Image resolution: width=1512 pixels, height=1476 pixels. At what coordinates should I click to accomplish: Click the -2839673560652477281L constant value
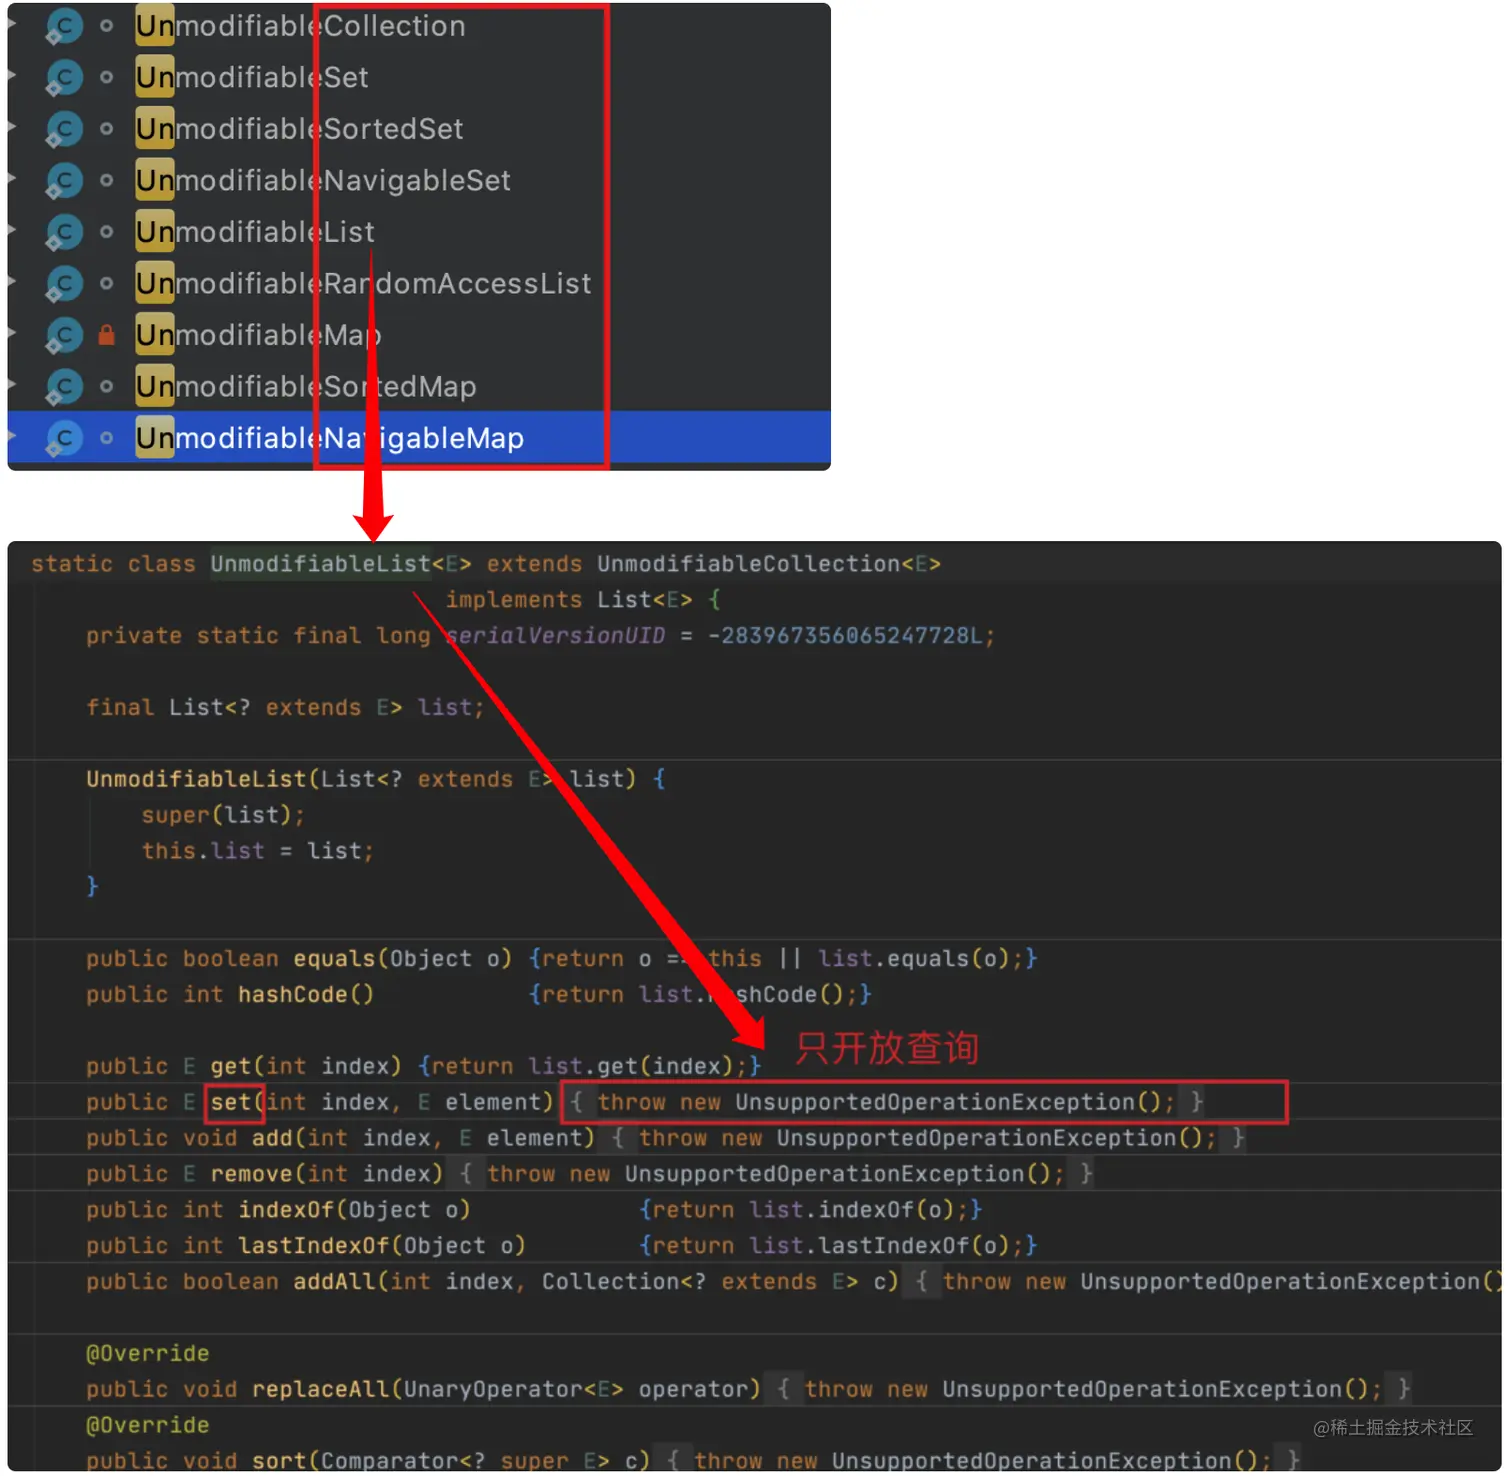pyautogui.click(x=846, y=636)
